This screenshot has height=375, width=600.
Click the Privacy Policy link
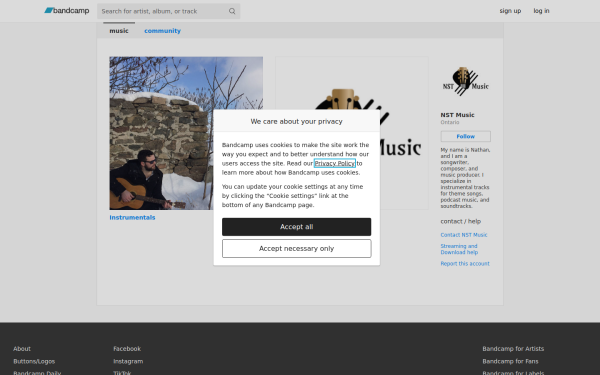(x=334, y=163)
